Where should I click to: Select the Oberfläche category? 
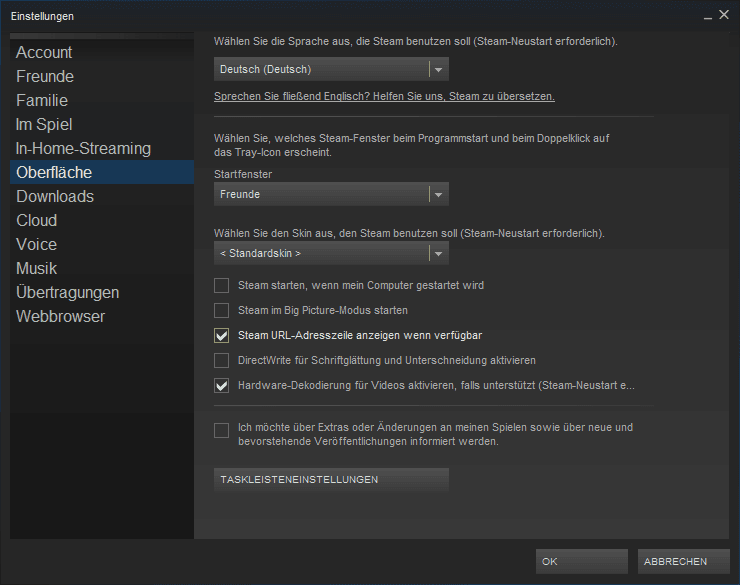[102, 172]
